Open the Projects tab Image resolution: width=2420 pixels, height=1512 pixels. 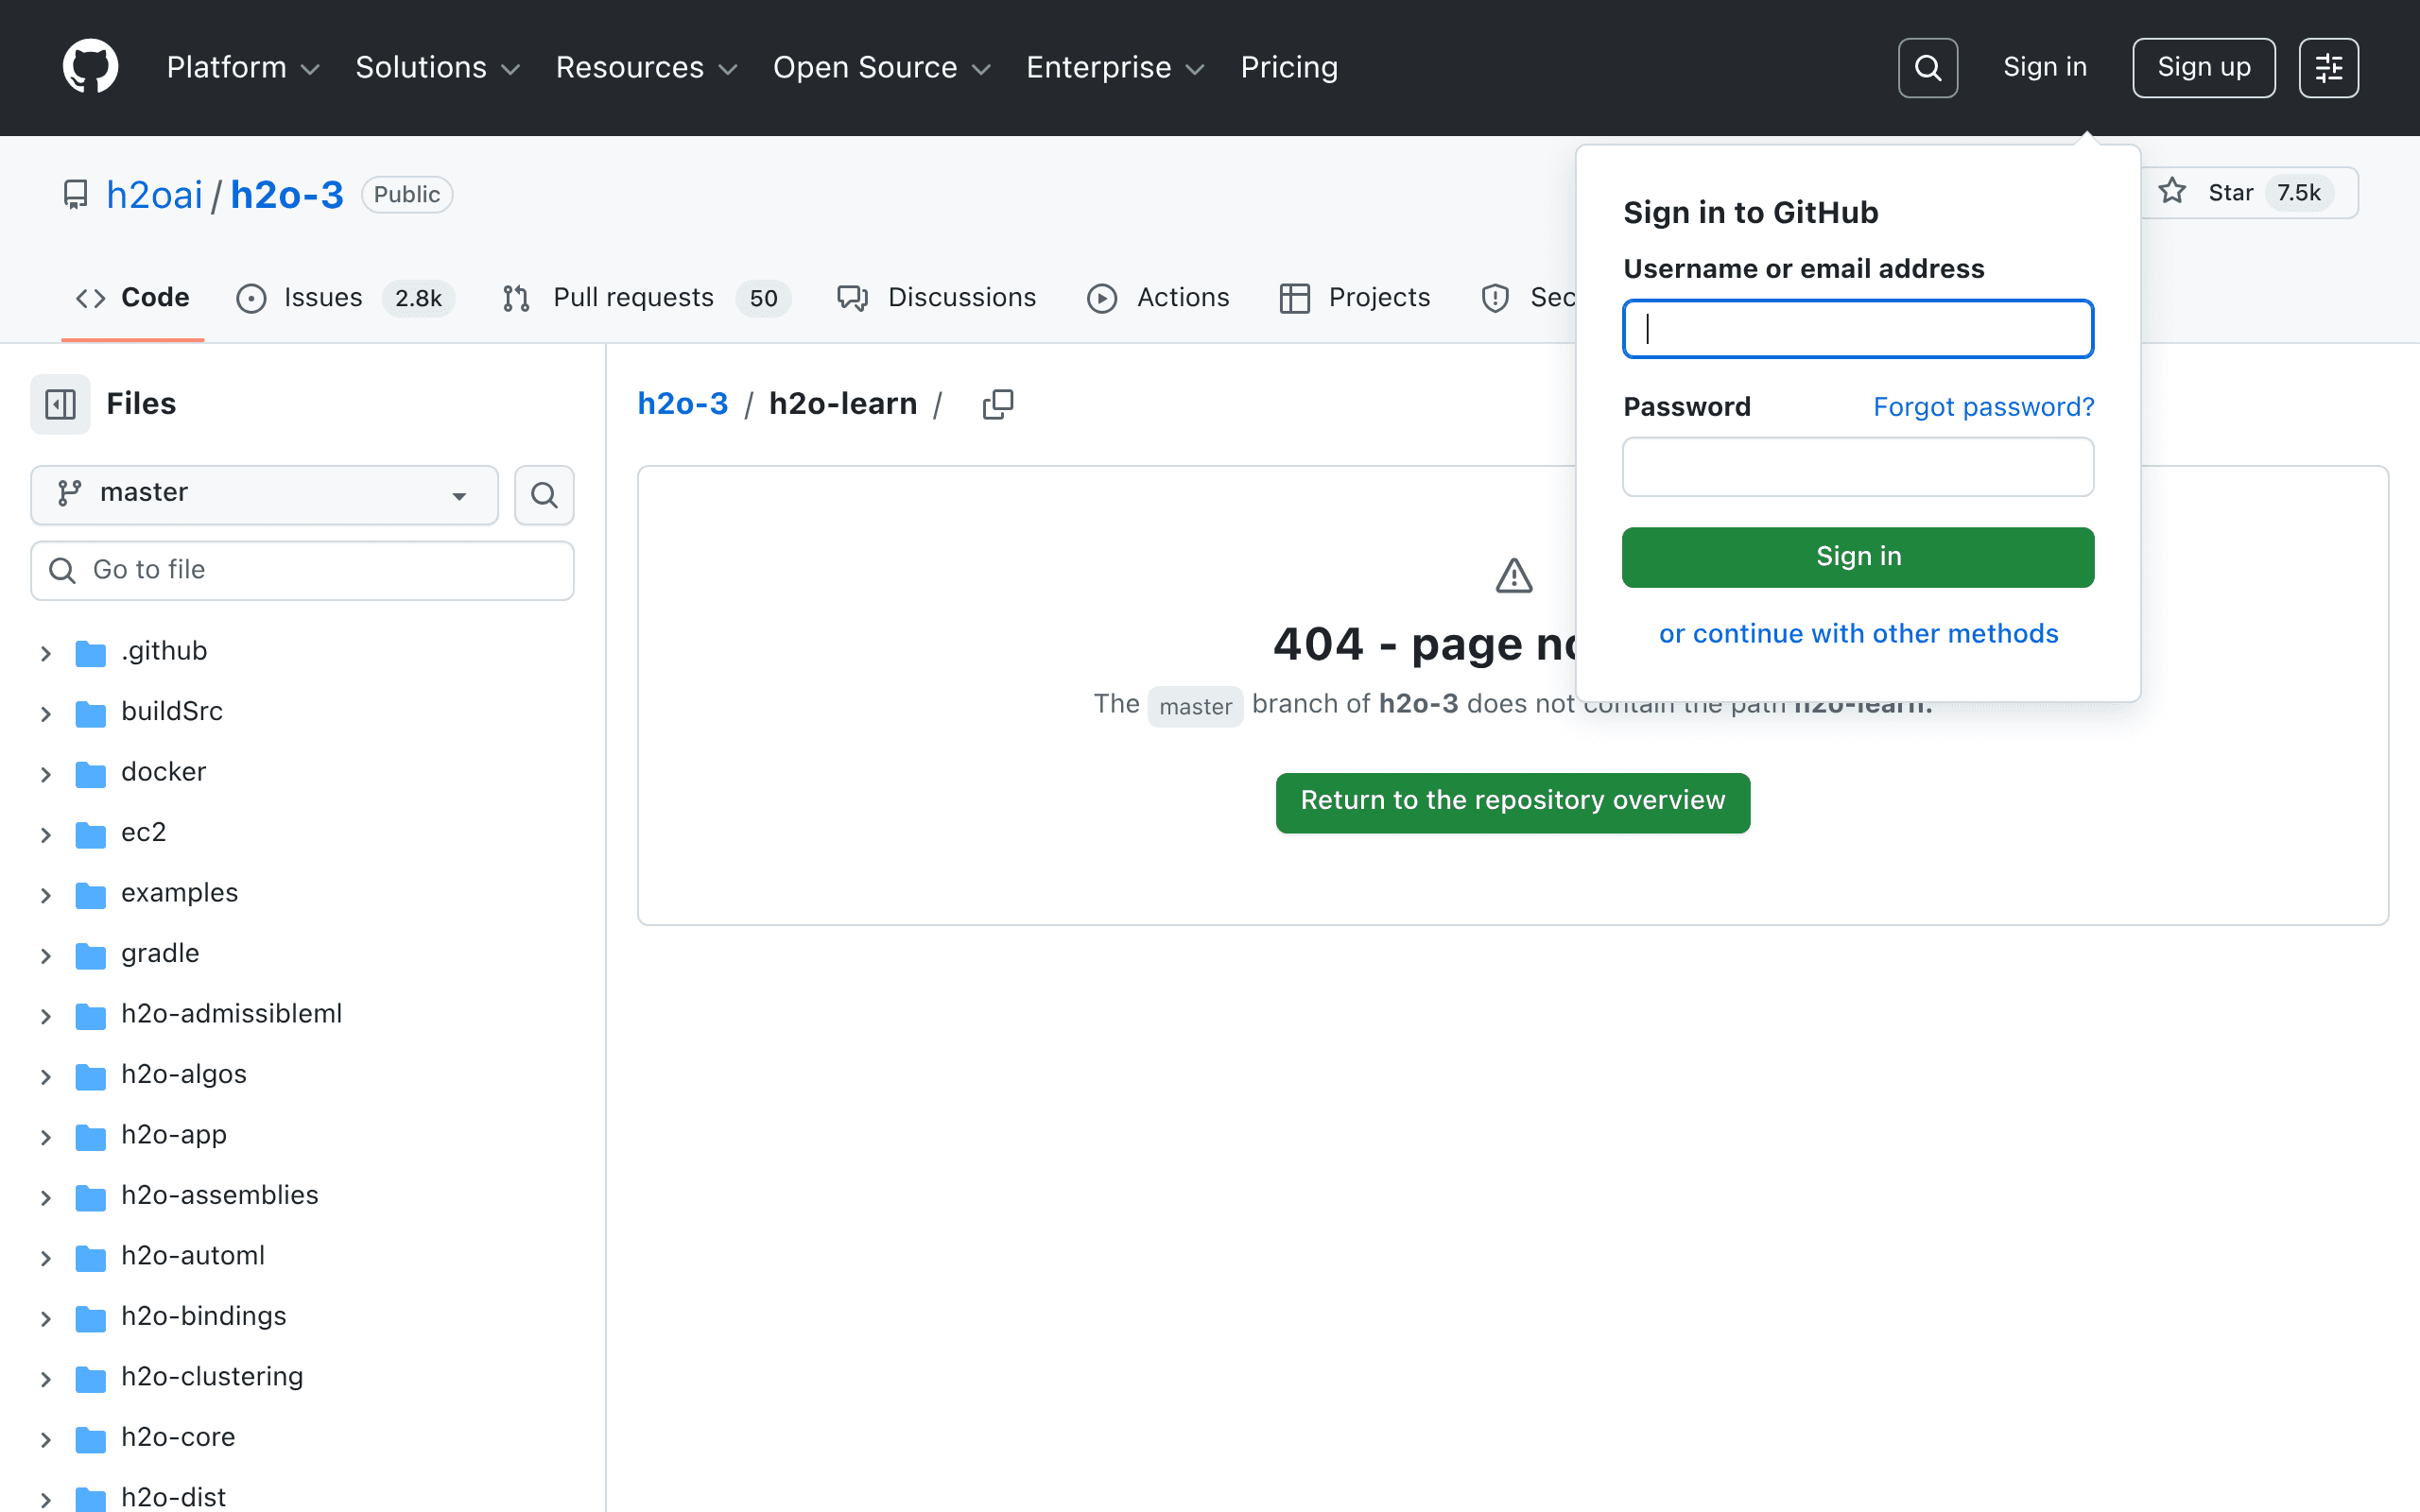pos(1354,298)
